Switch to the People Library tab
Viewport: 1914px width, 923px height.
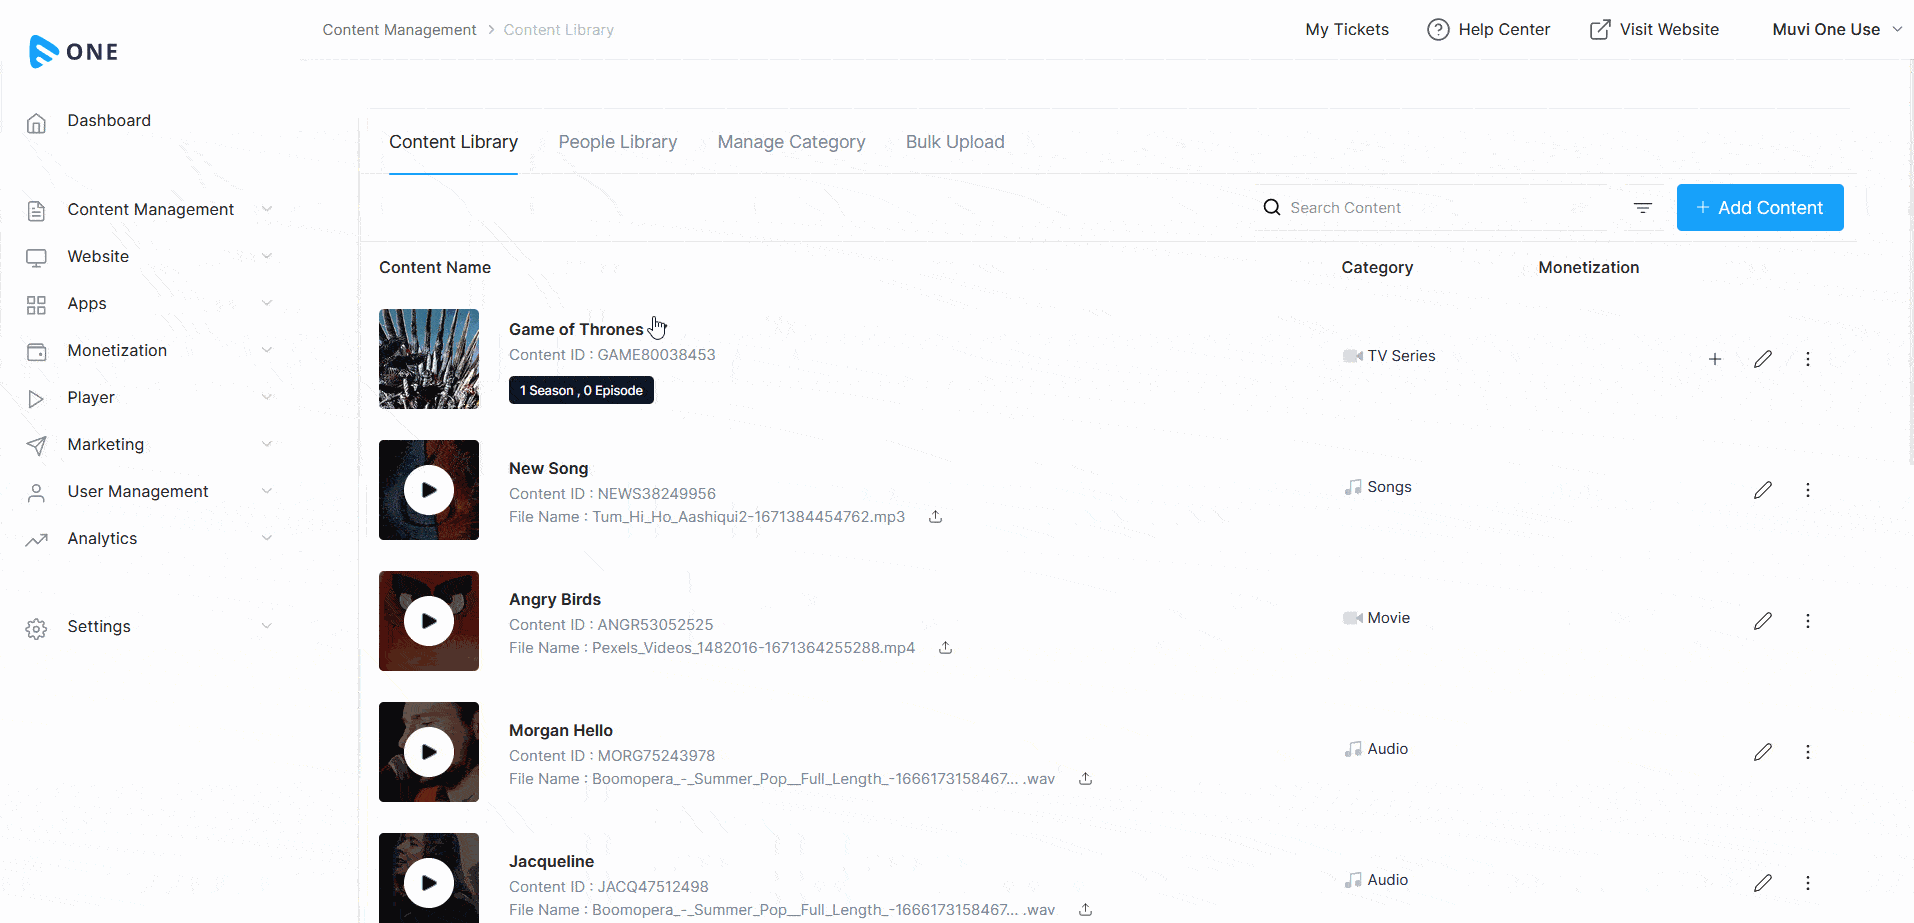tap(617, 142)
